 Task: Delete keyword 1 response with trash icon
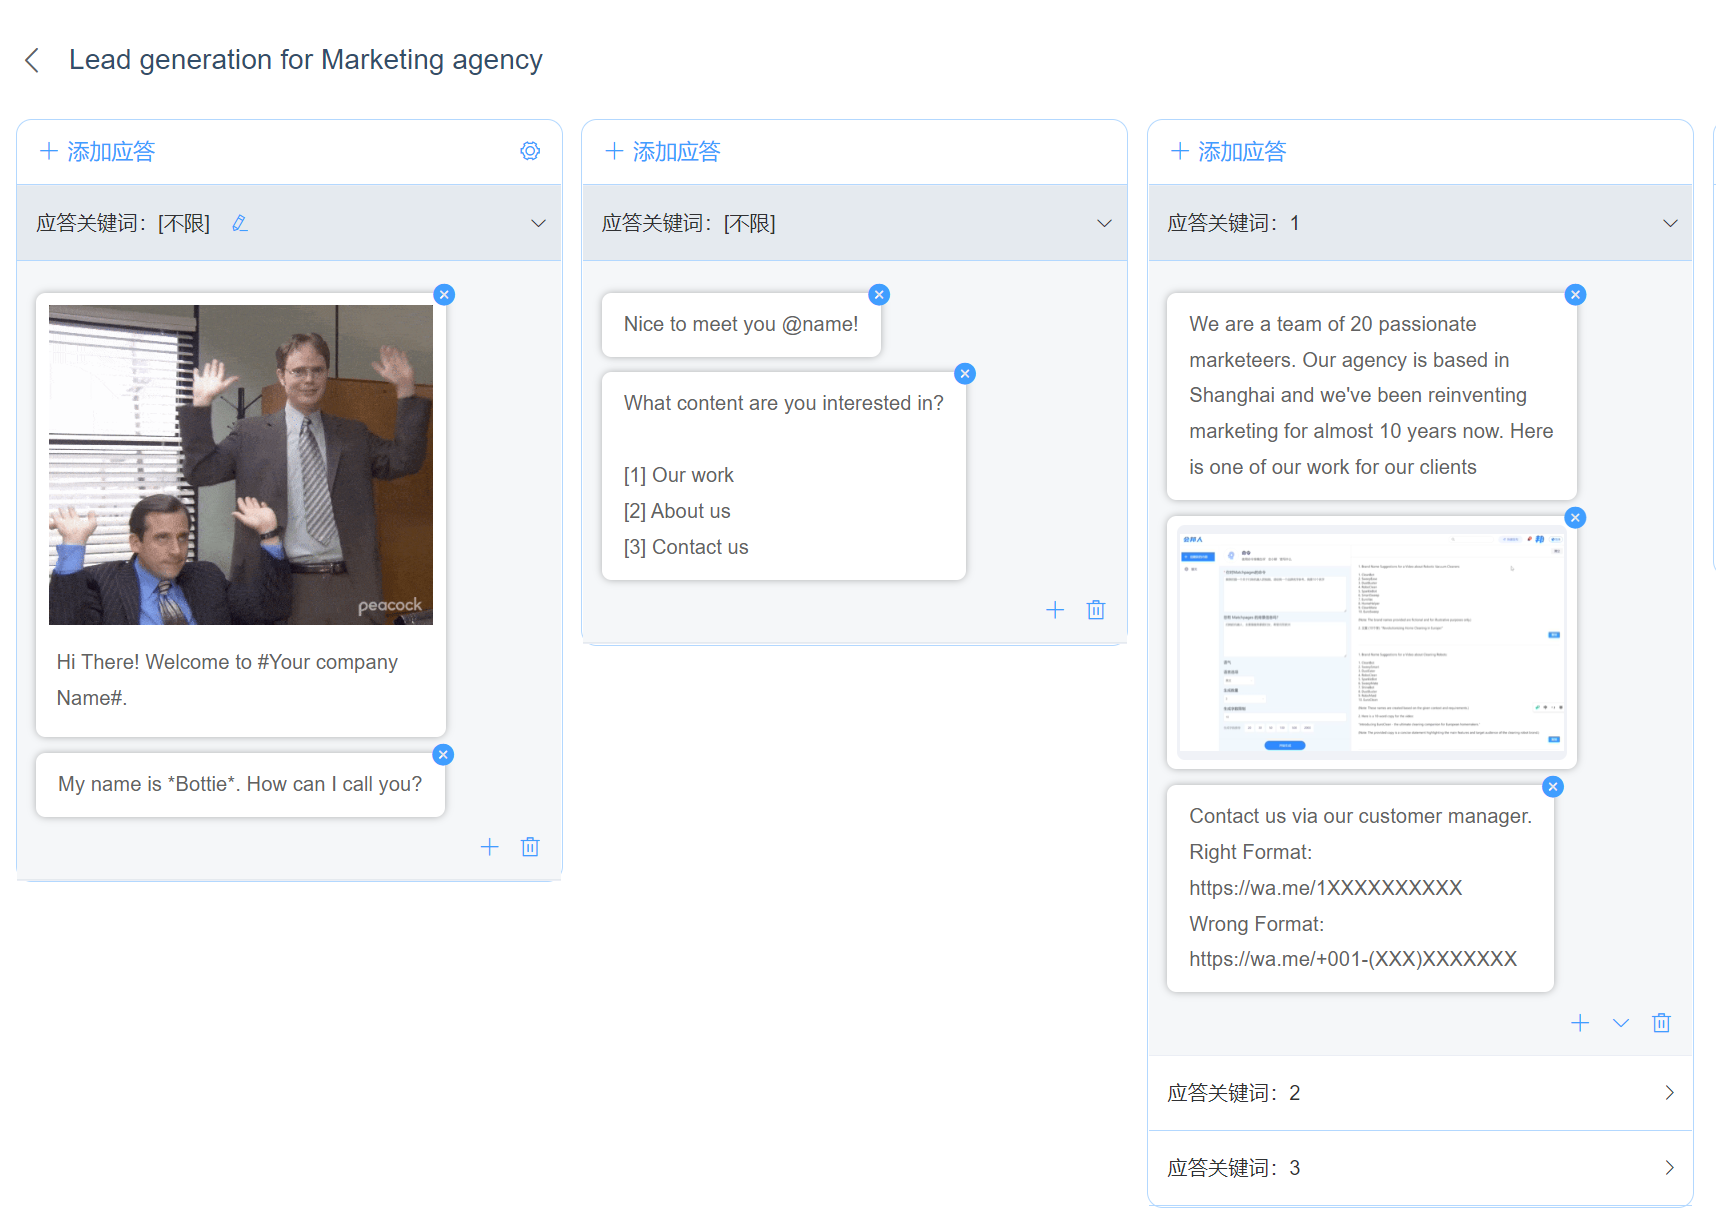point(1661,1023)
